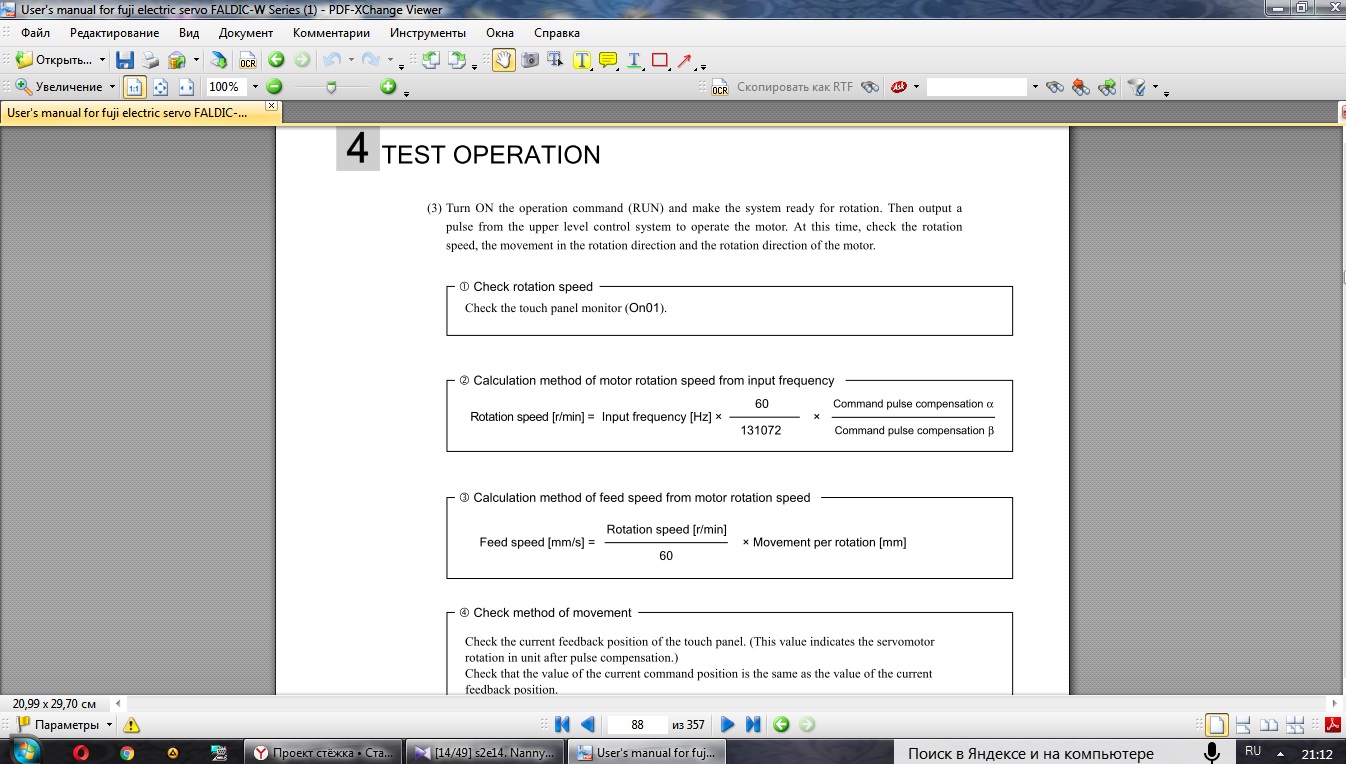Click green zoom in plus button
The width and height of the screenshot is (1346, 764).
(x=388, y=87)
